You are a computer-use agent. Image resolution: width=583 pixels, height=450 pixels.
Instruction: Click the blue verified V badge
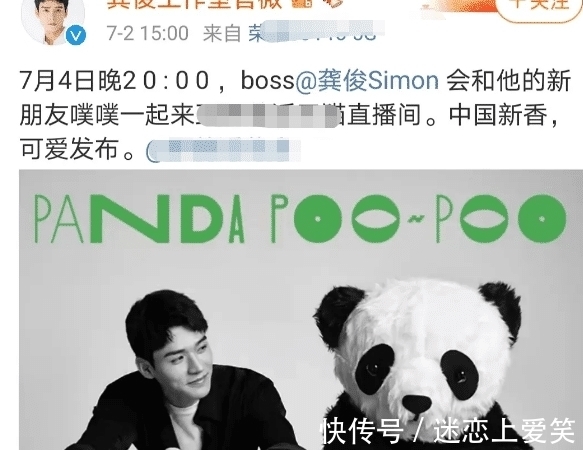click(x=76, y=35)
